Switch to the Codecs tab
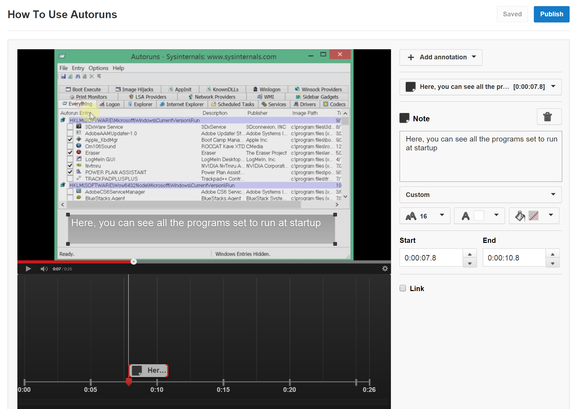Image resolution: width=580 pixels, height=409 pixels. pyautogui.click(x=334, y=104)
